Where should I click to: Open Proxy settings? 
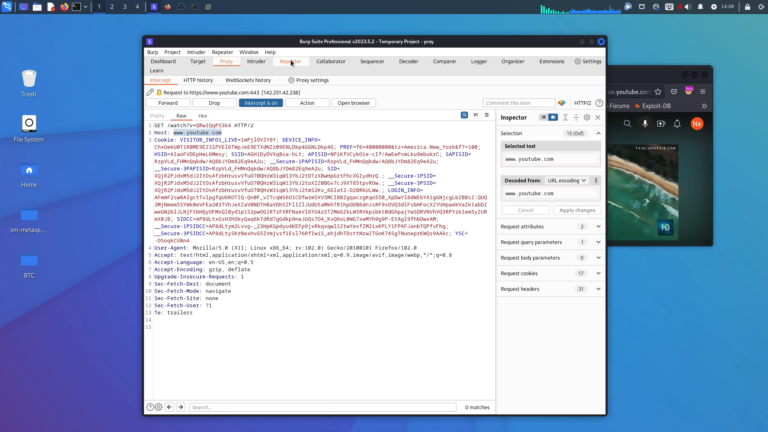click(x=309, y=80)
